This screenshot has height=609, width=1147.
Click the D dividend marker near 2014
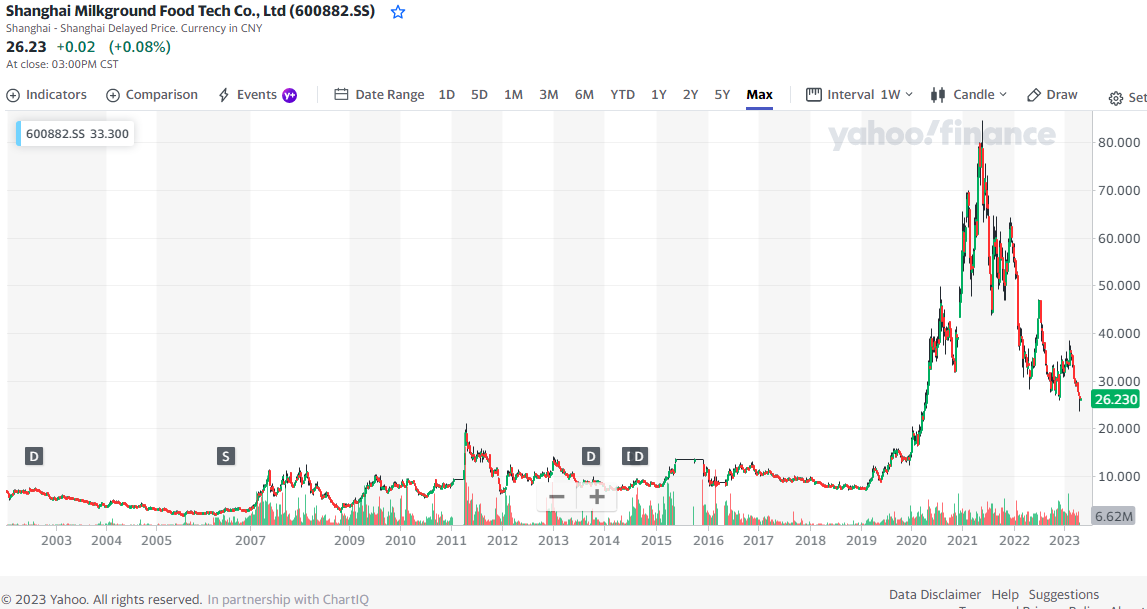[591, 457]
